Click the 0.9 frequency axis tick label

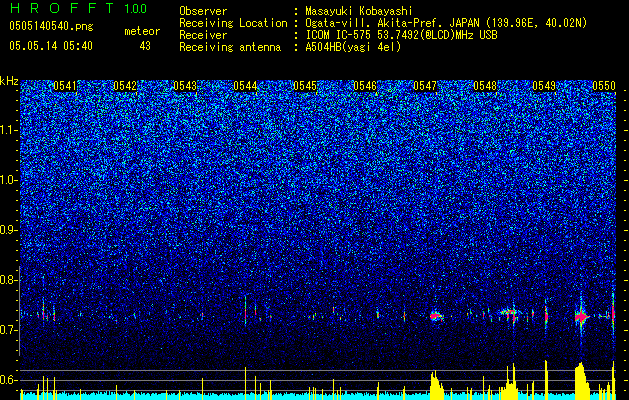[x=9, y=230]
